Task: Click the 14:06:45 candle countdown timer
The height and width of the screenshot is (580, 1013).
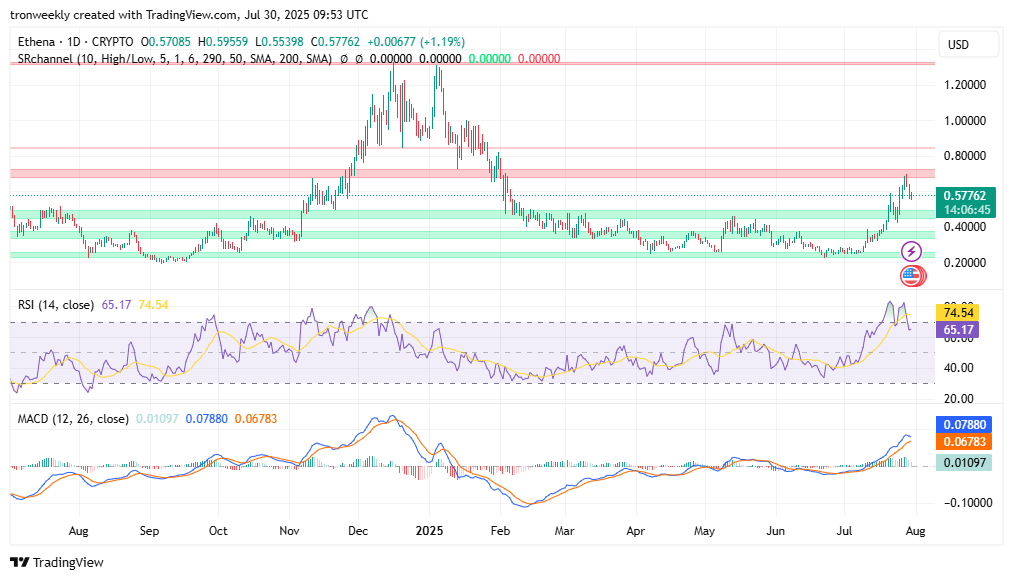Action: [x=965, y=210]
